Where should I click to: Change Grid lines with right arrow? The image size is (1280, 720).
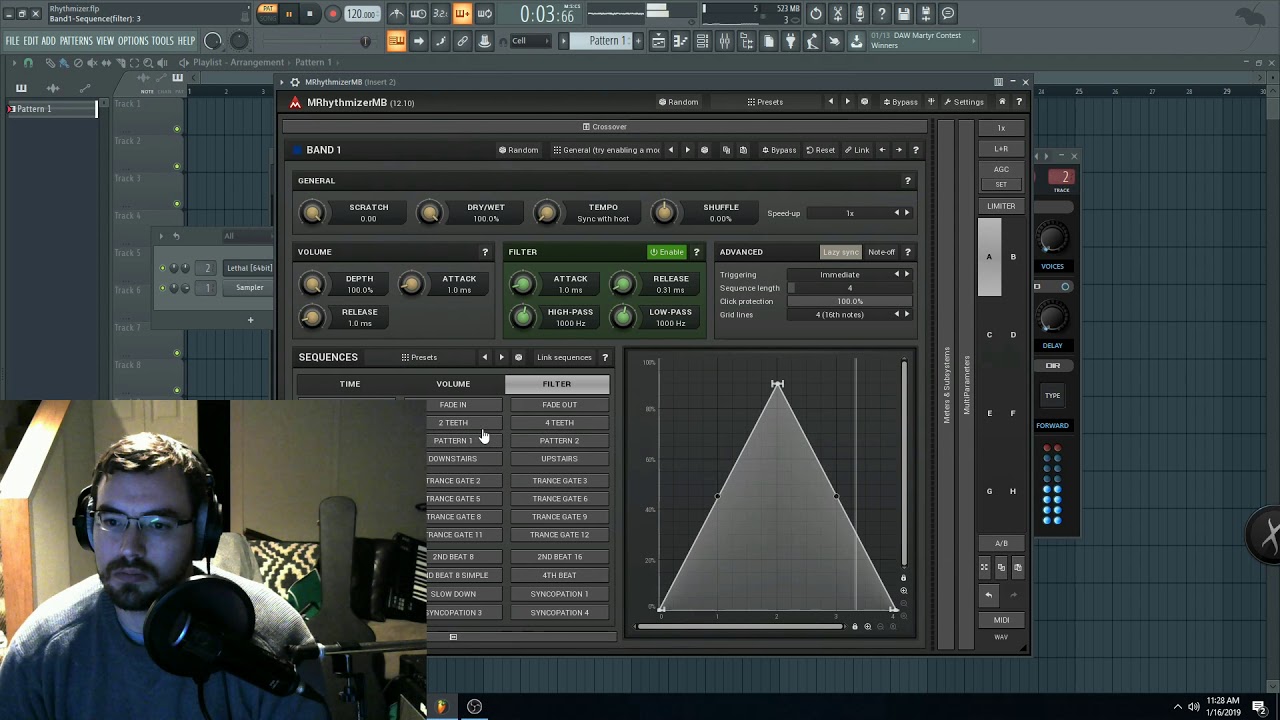(x=907, y=314)
